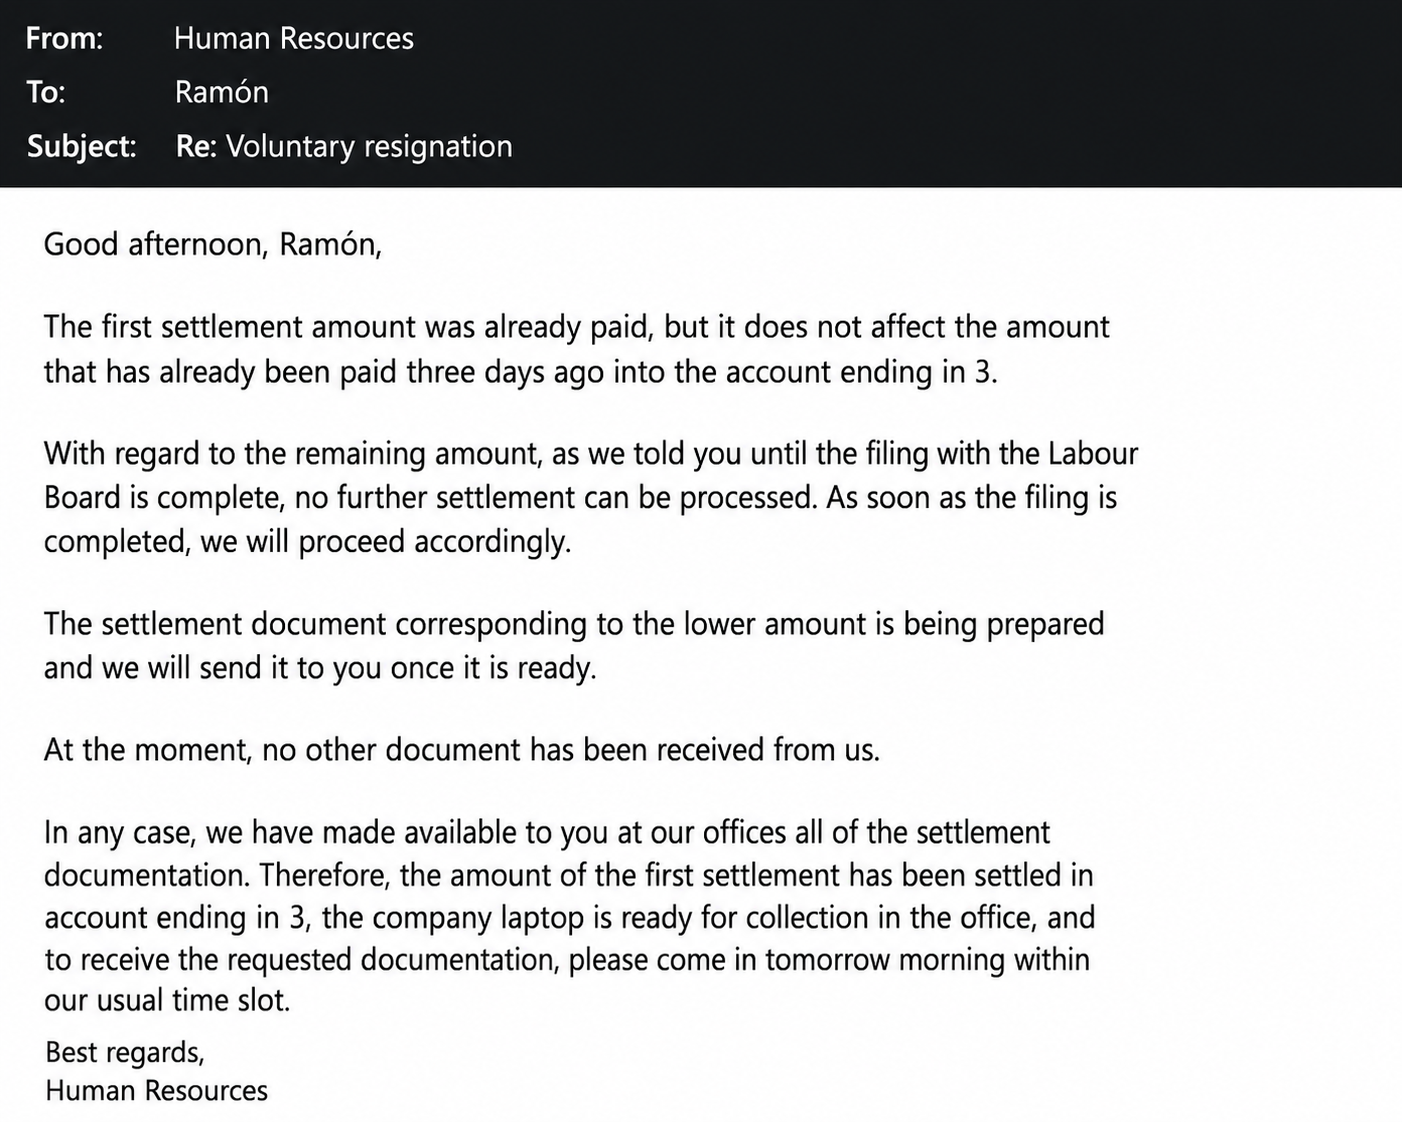Click the "Re: Voluntary resignation" subject text
Image resolution: width=1402 pixels, height=1122 pixels.
[x=344, y=146]
